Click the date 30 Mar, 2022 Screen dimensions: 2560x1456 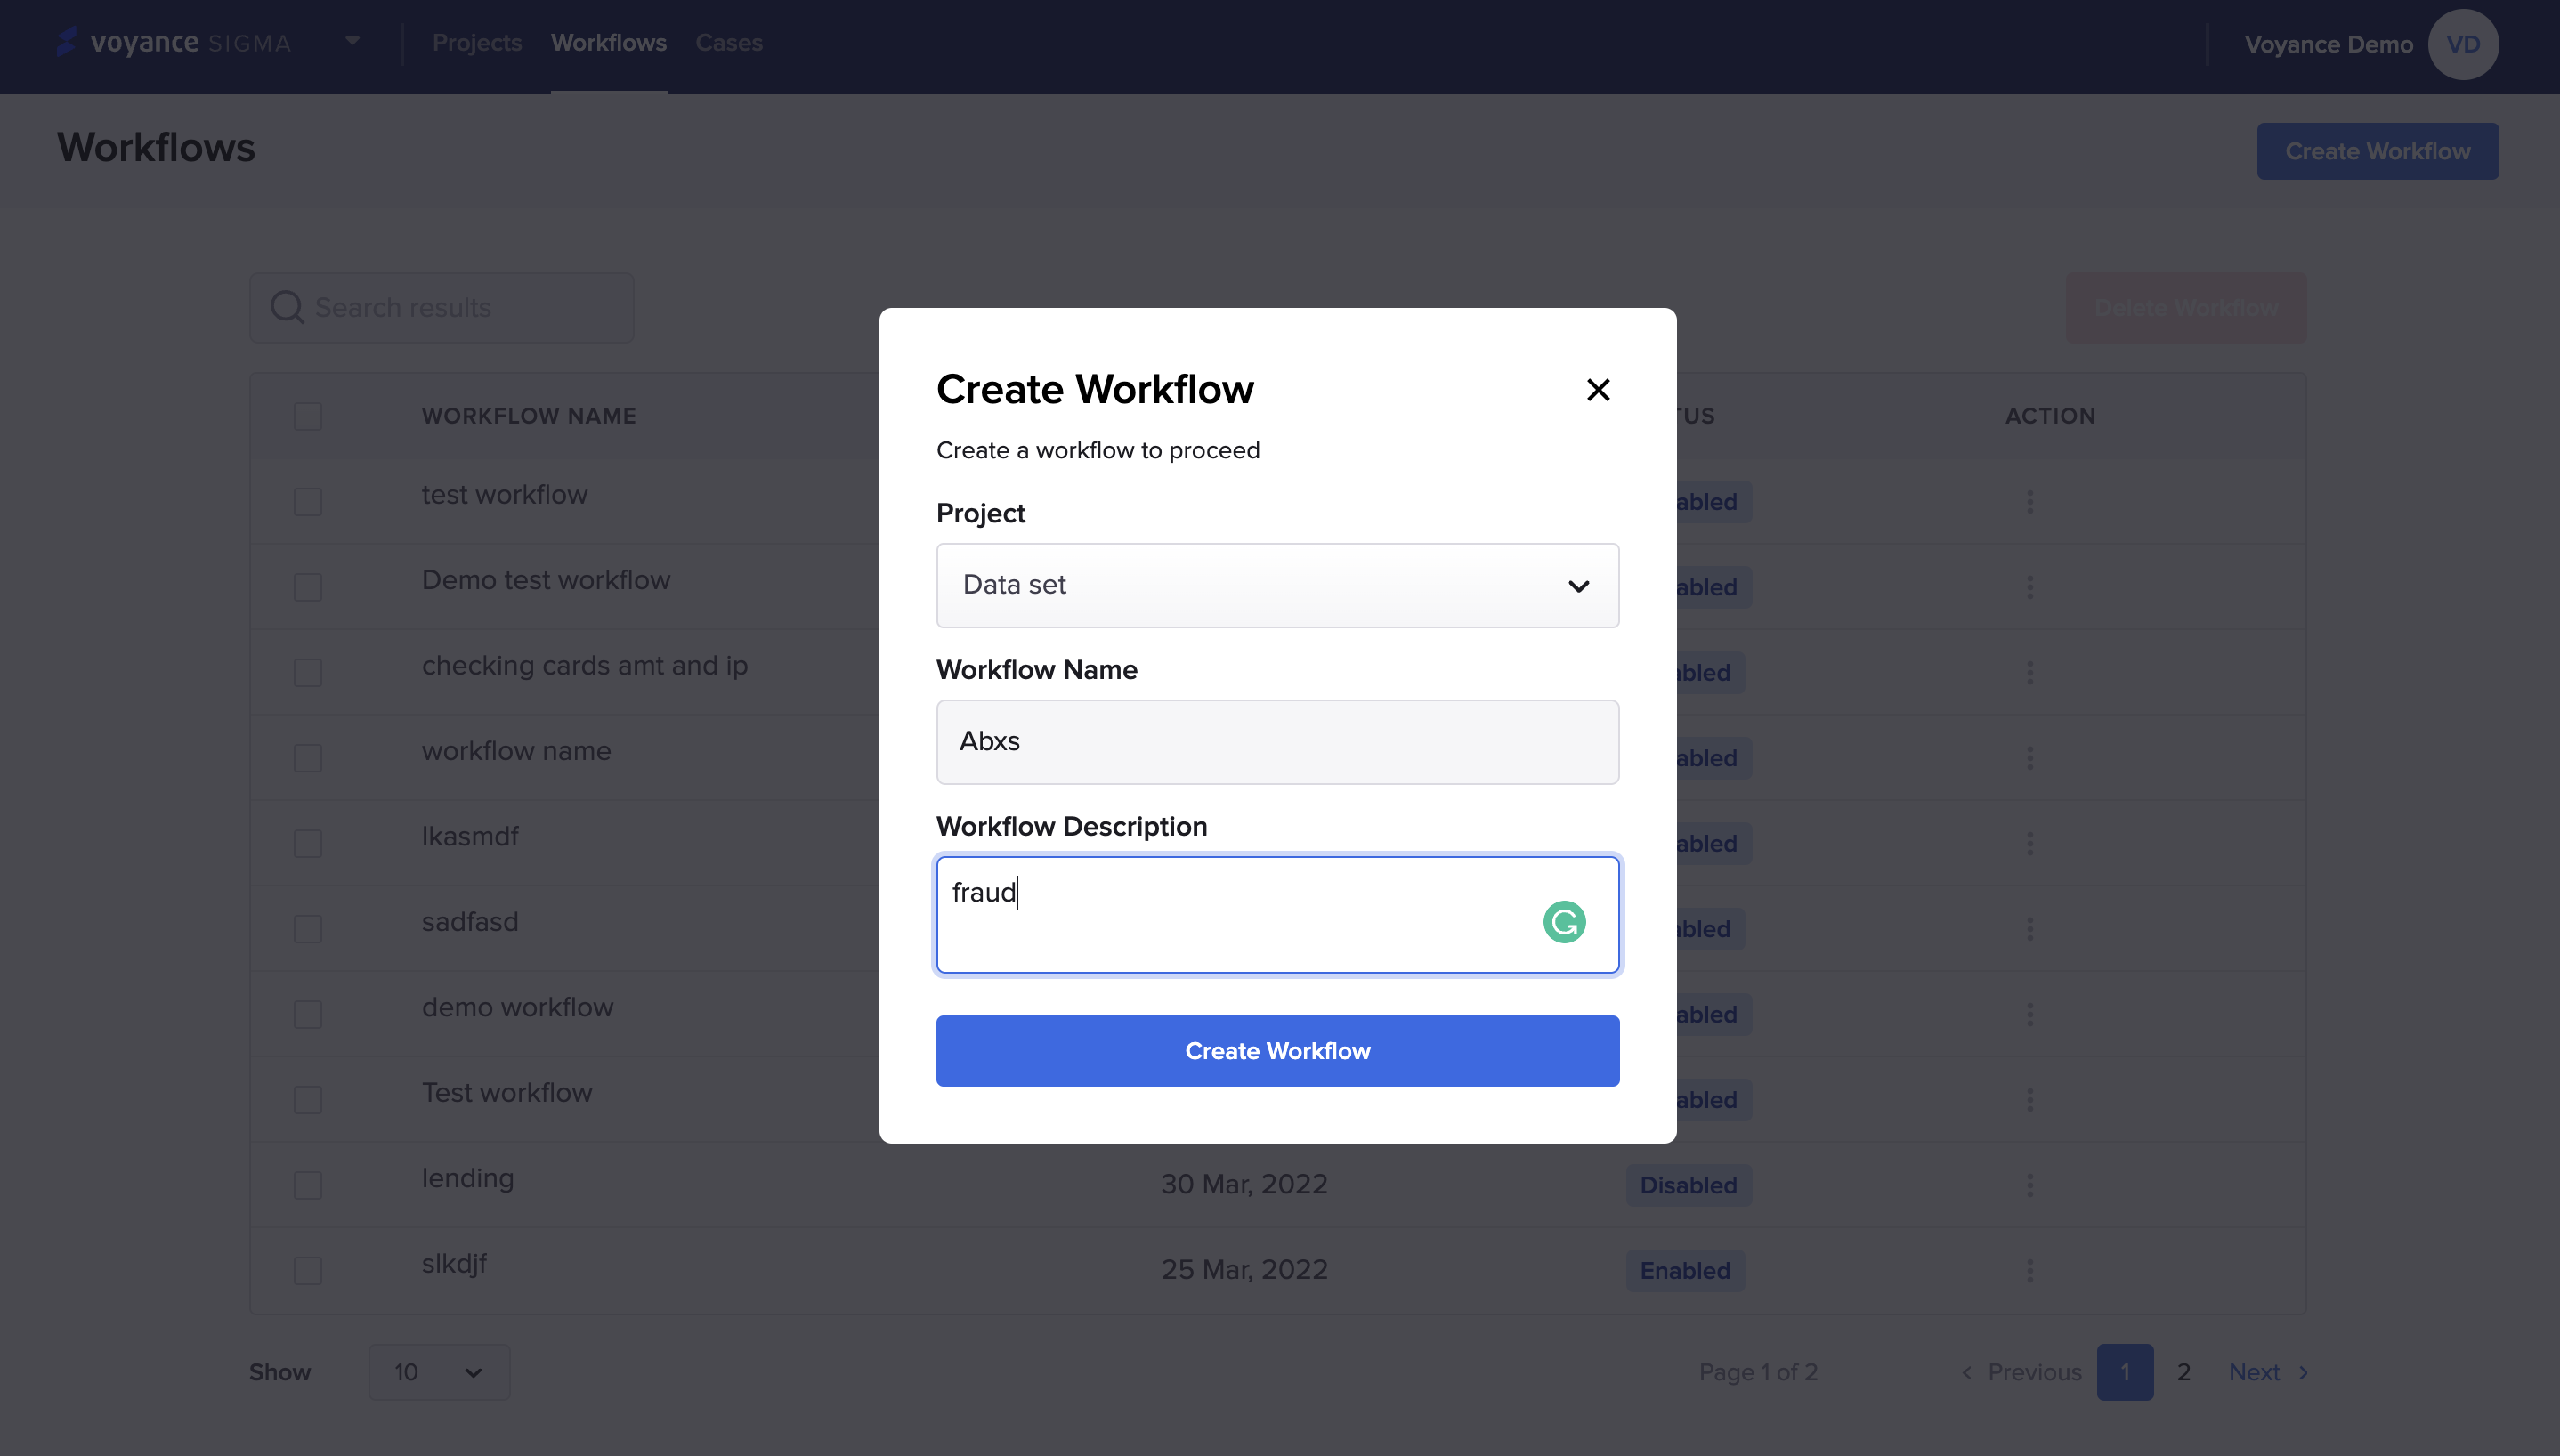[x=1244, y=1185]
